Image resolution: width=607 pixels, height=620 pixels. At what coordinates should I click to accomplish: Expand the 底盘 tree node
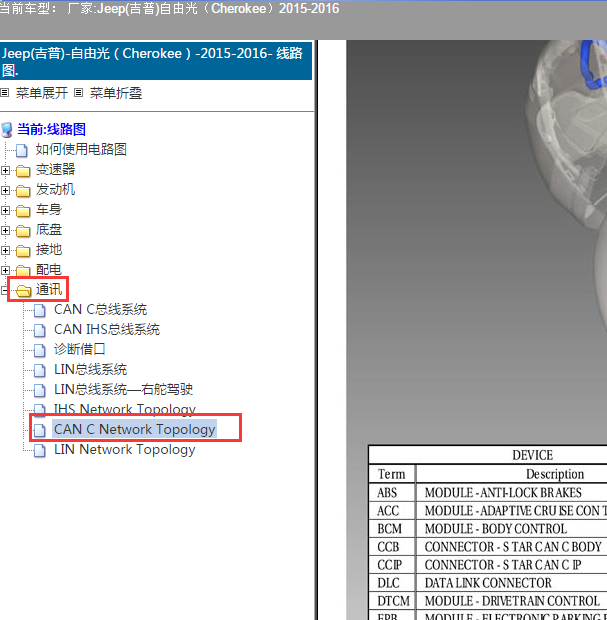point(5,231)
